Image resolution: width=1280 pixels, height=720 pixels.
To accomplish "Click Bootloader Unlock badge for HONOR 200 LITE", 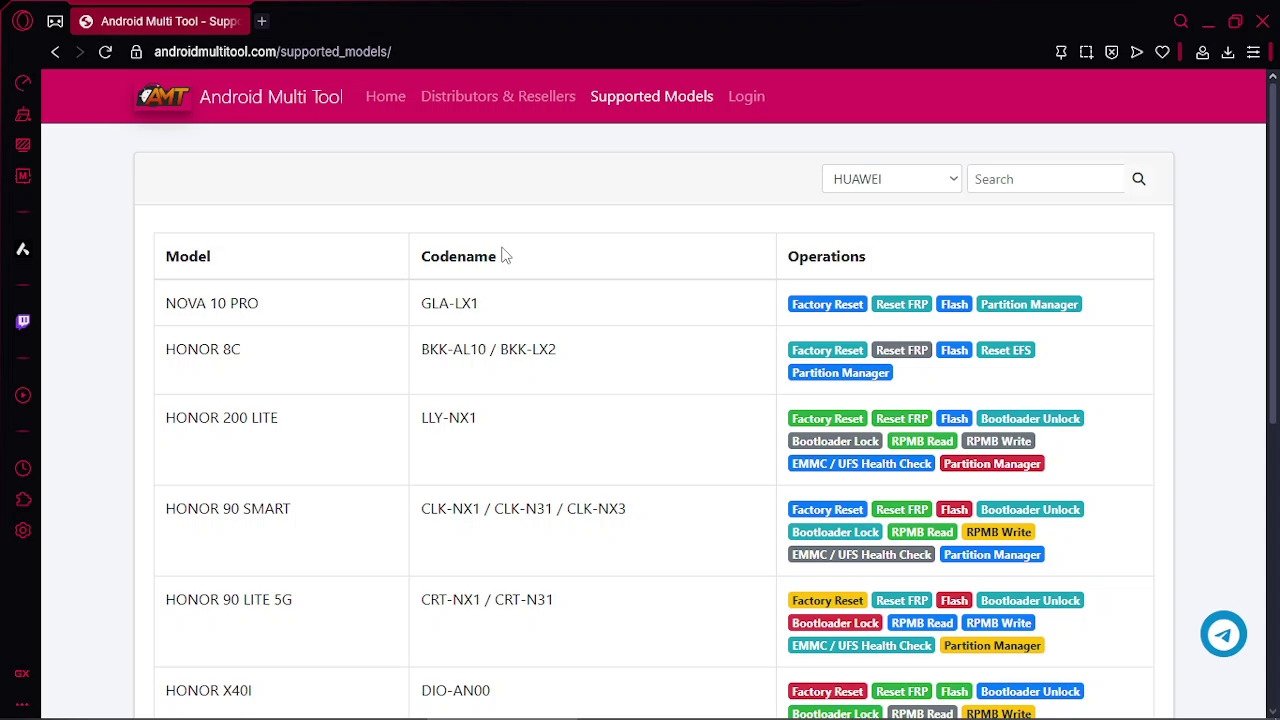I will pyautogui.click(x=1030, y=418).
